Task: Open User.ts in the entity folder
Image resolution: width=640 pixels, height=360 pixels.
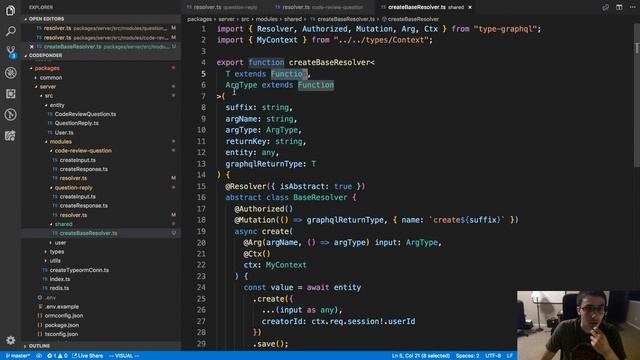Action: point(64,133)
